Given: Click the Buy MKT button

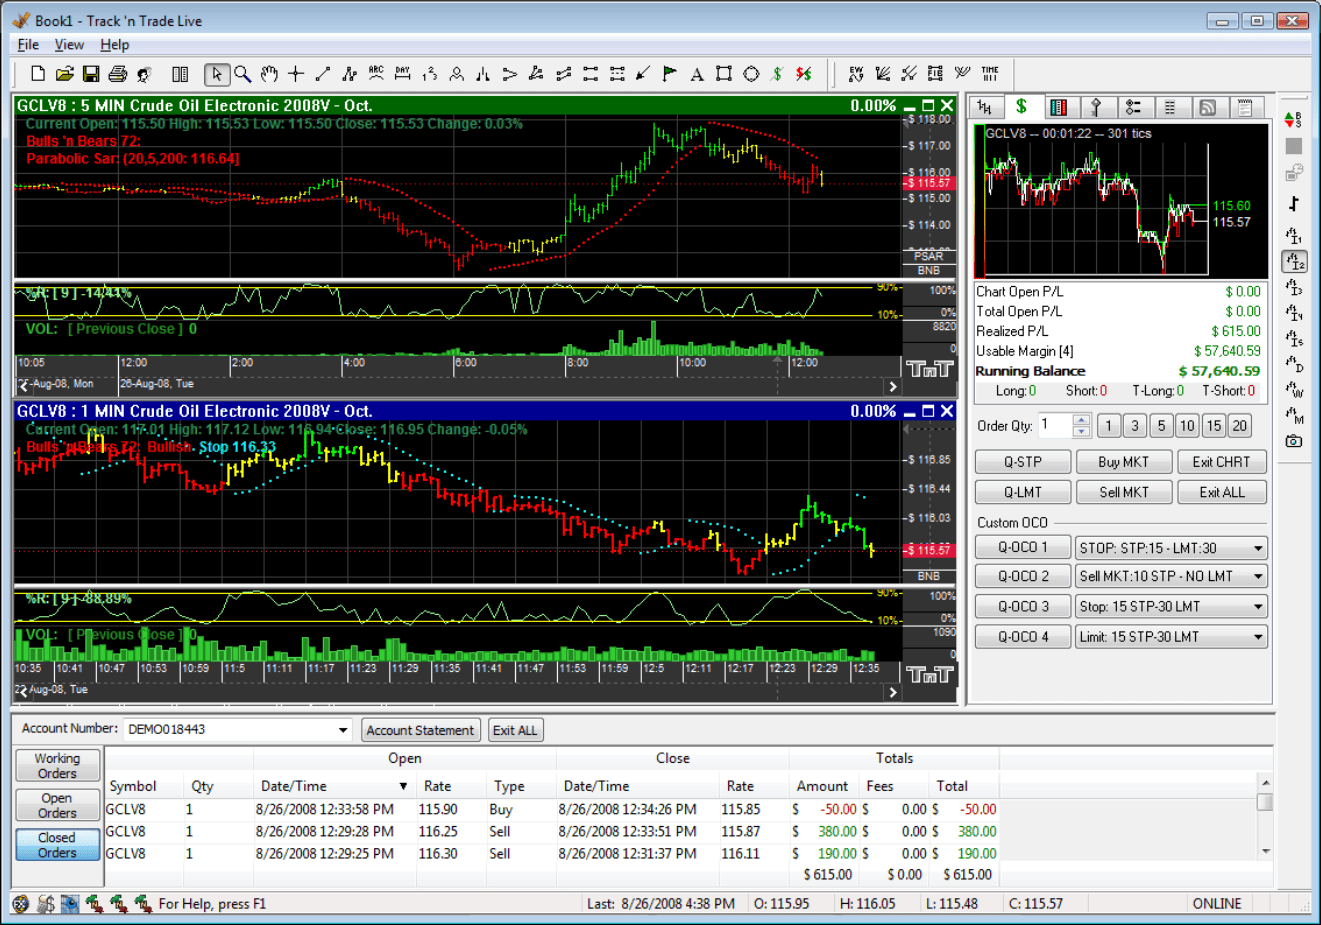Looking at the screenshot, I should click(x=1123, y=462).
